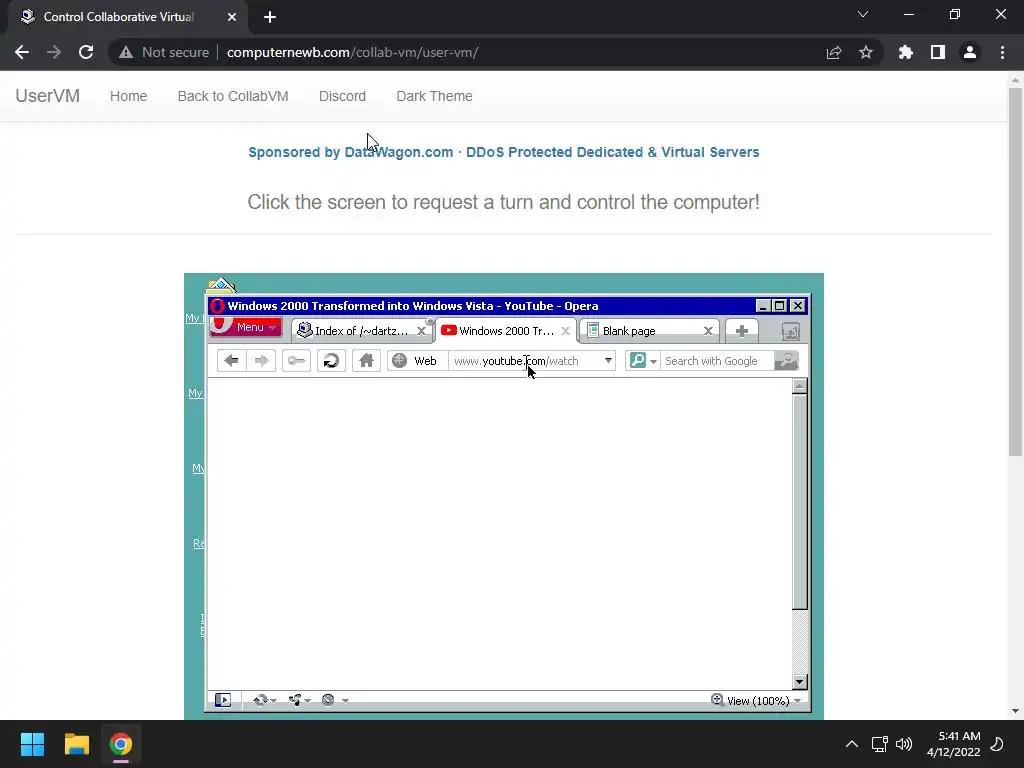Image resolution: width=1024 pixels, height=768 pixels.
Task: Open Chrome extensions puzzle icon
Action: click(x=905, y=52)
